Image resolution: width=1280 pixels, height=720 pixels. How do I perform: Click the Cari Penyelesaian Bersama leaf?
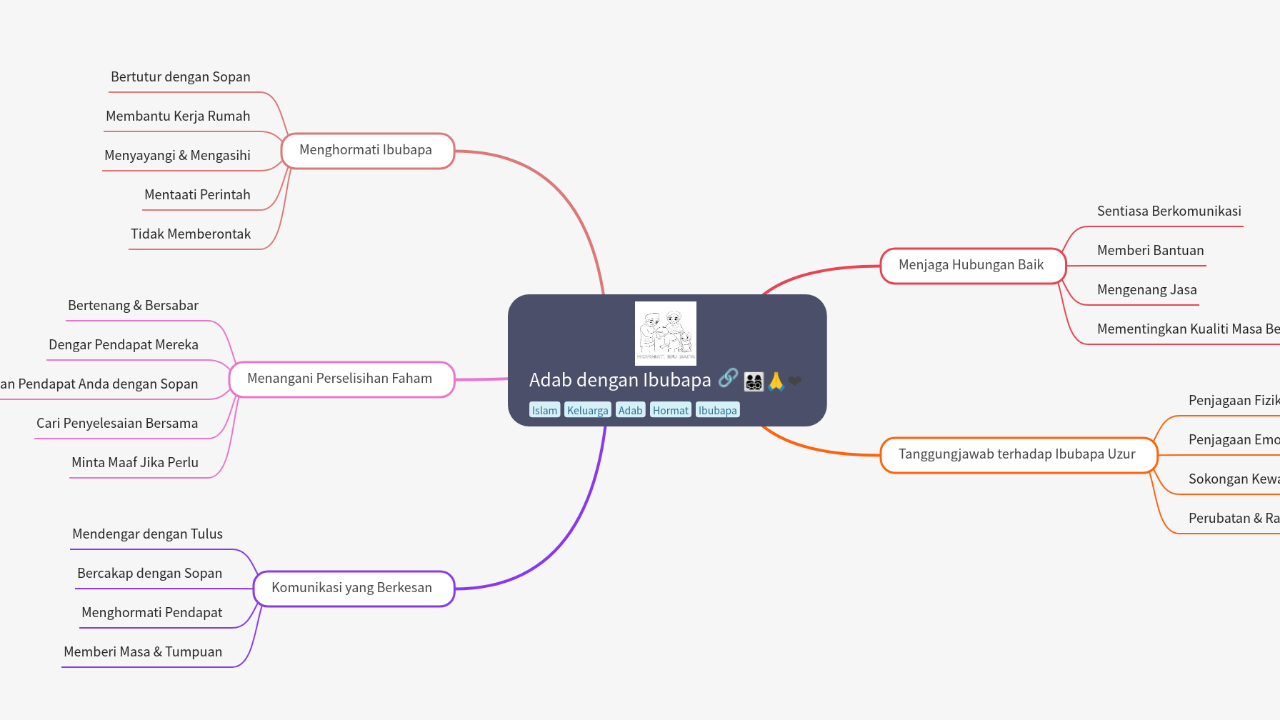[117, 423]
